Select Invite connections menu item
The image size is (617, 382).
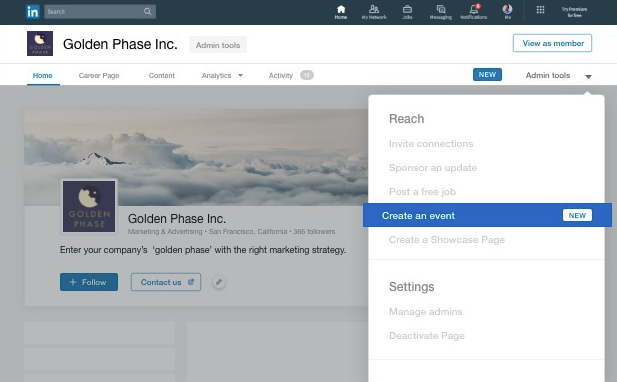431,144
